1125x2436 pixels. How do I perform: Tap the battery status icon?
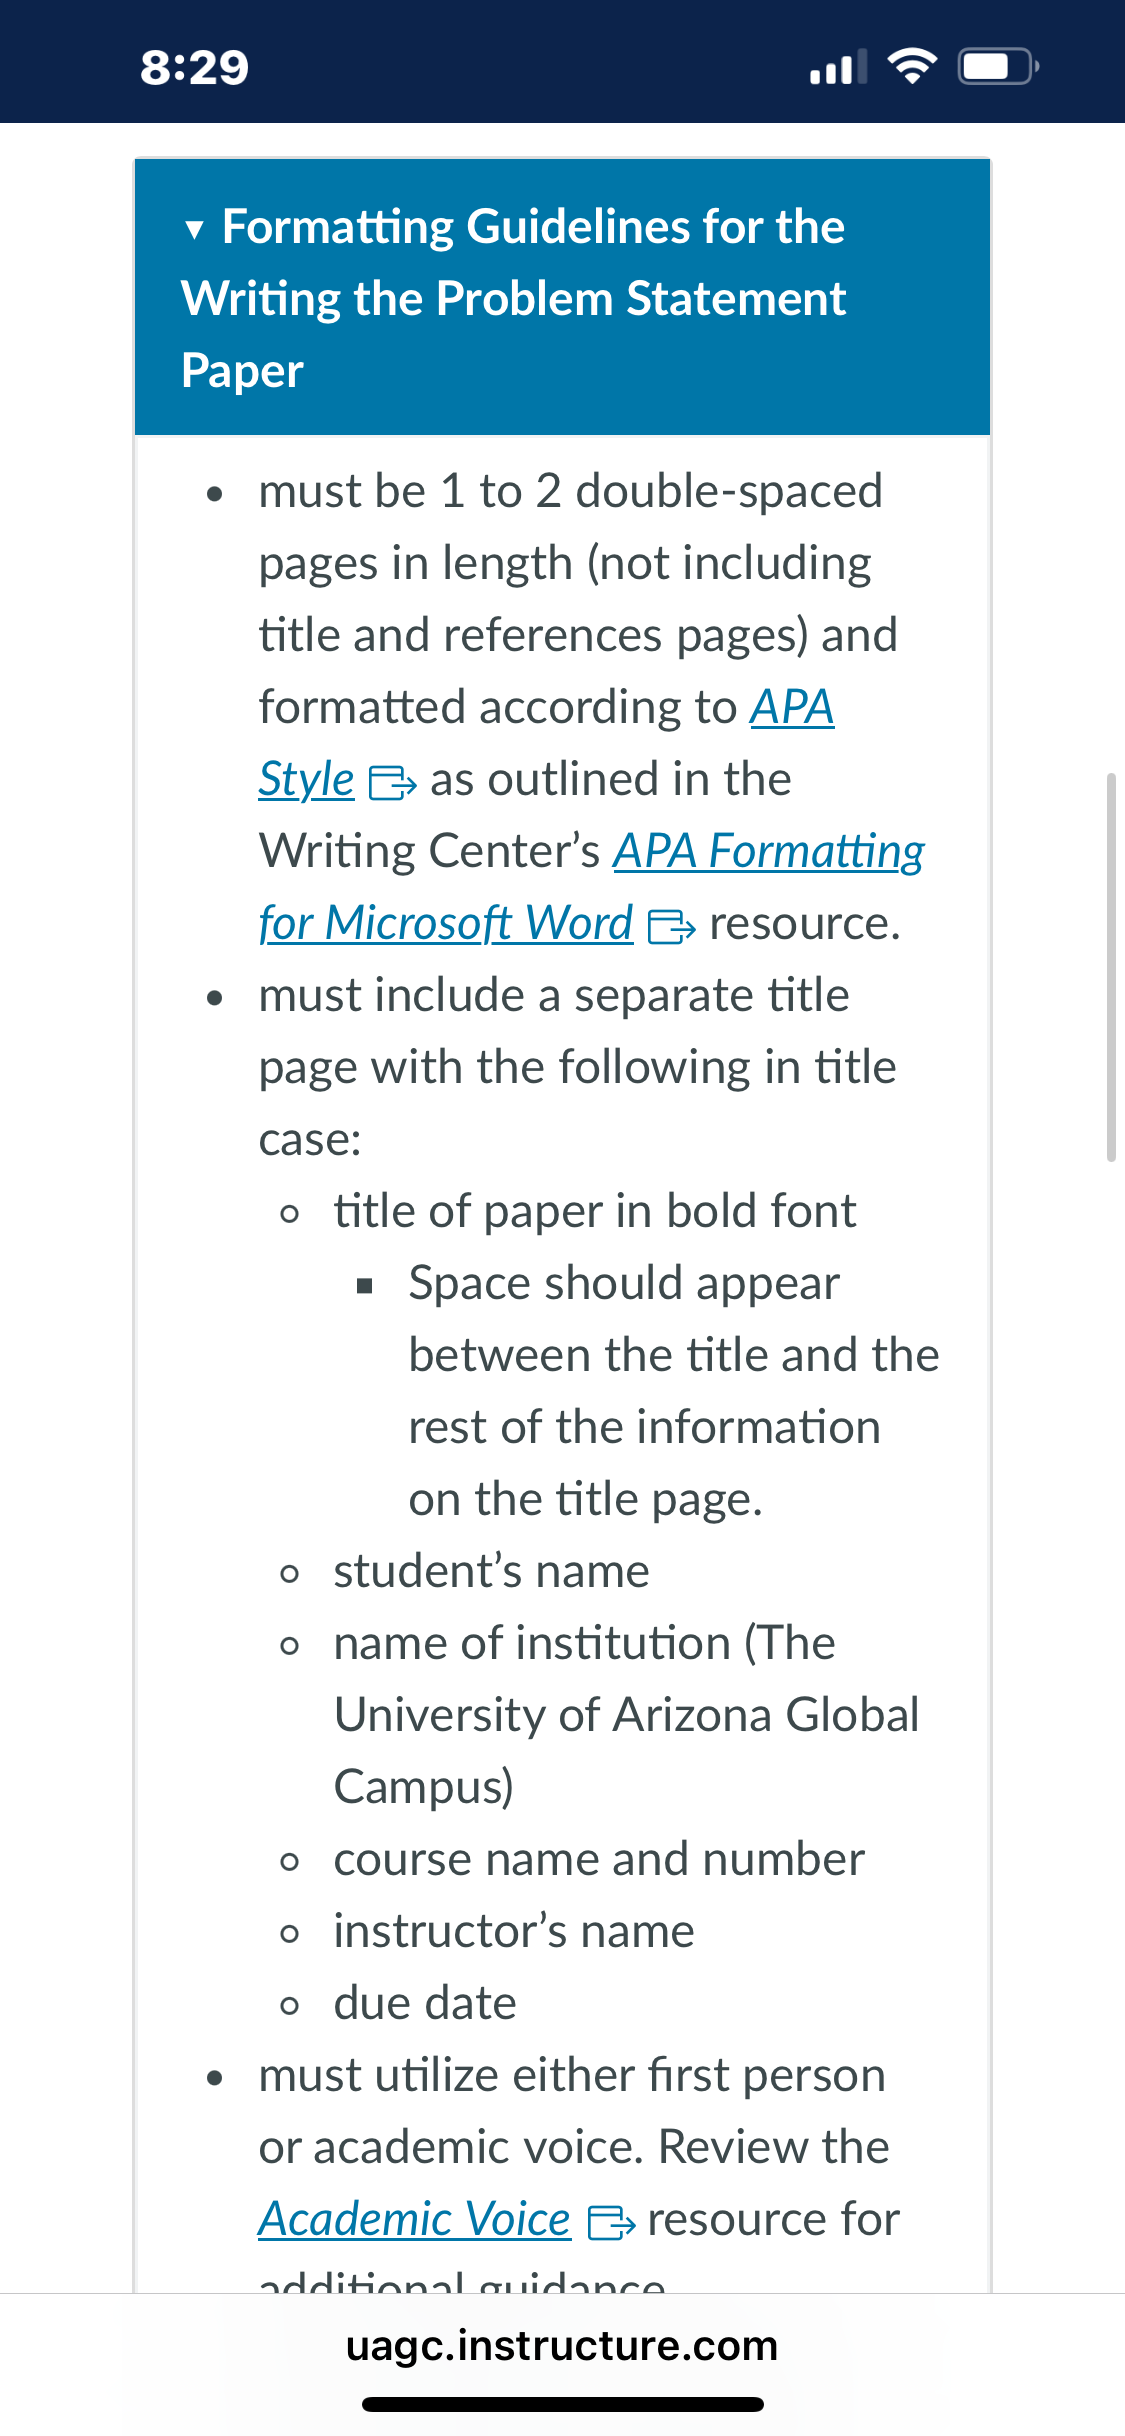click(999, 67)
